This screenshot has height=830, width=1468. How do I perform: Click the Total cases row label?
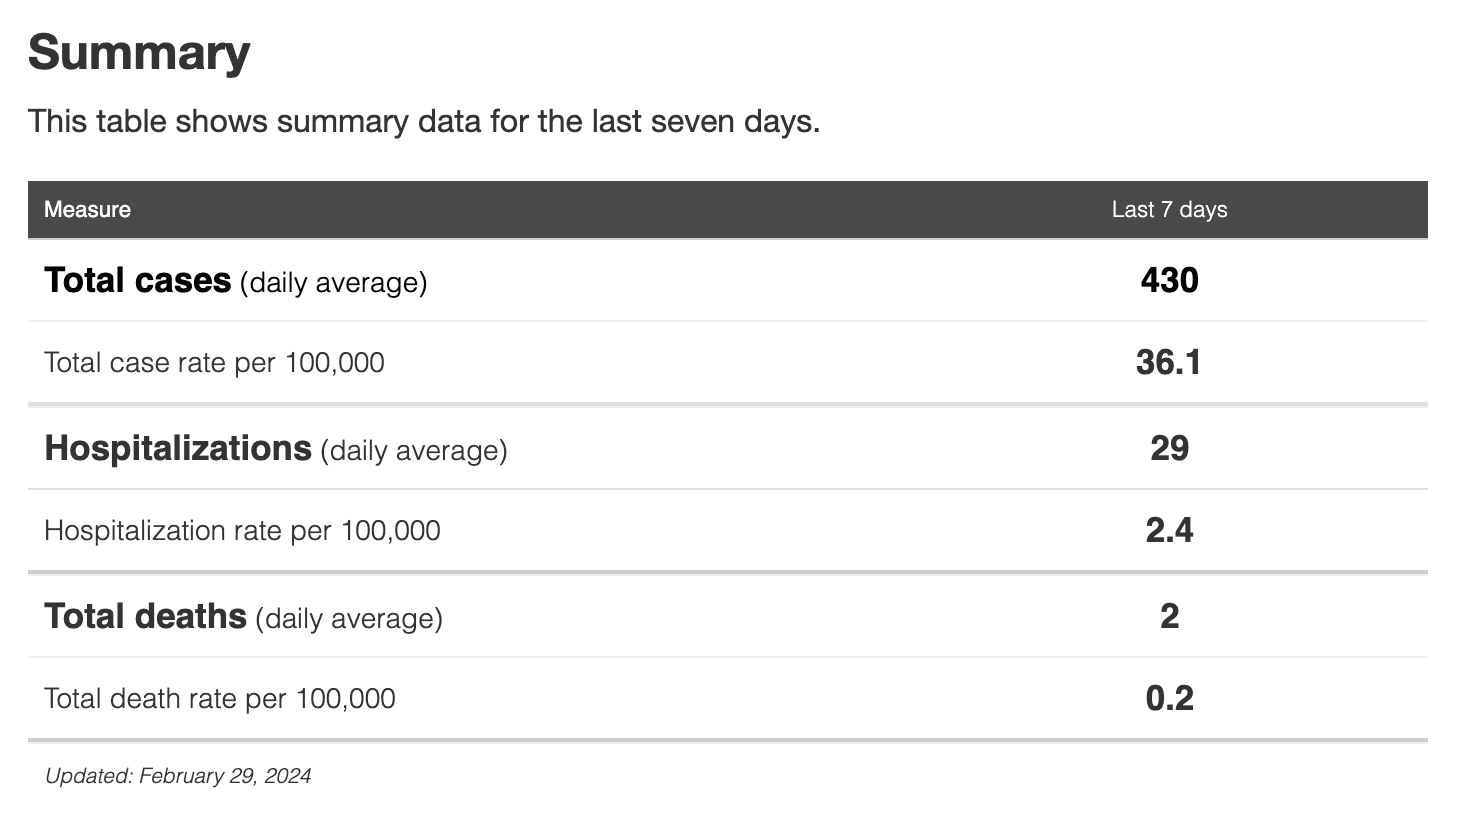coord(138,281)
